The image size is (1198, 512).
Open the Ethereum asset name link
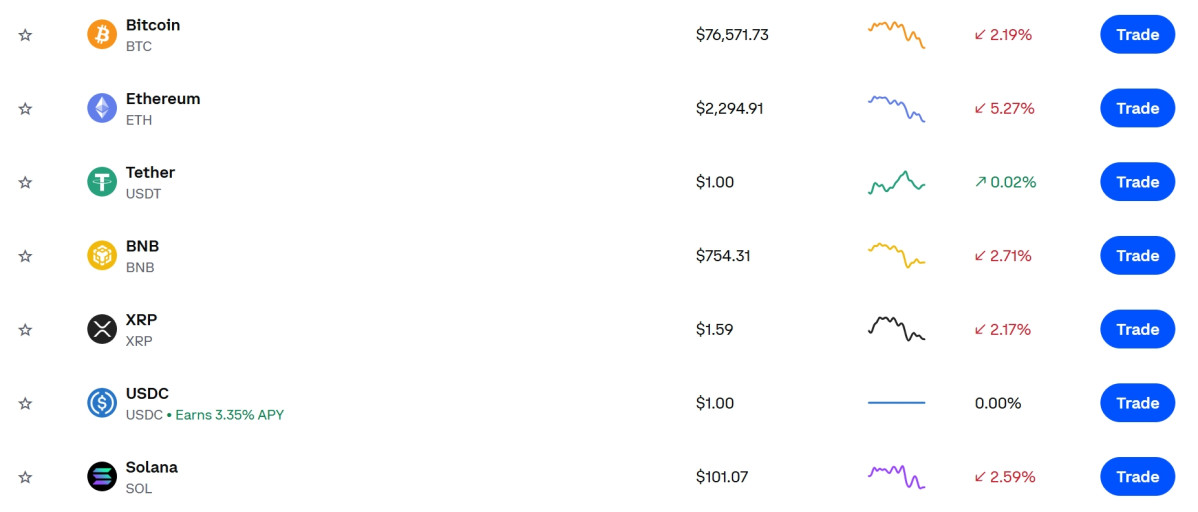[x=163, y=99]
